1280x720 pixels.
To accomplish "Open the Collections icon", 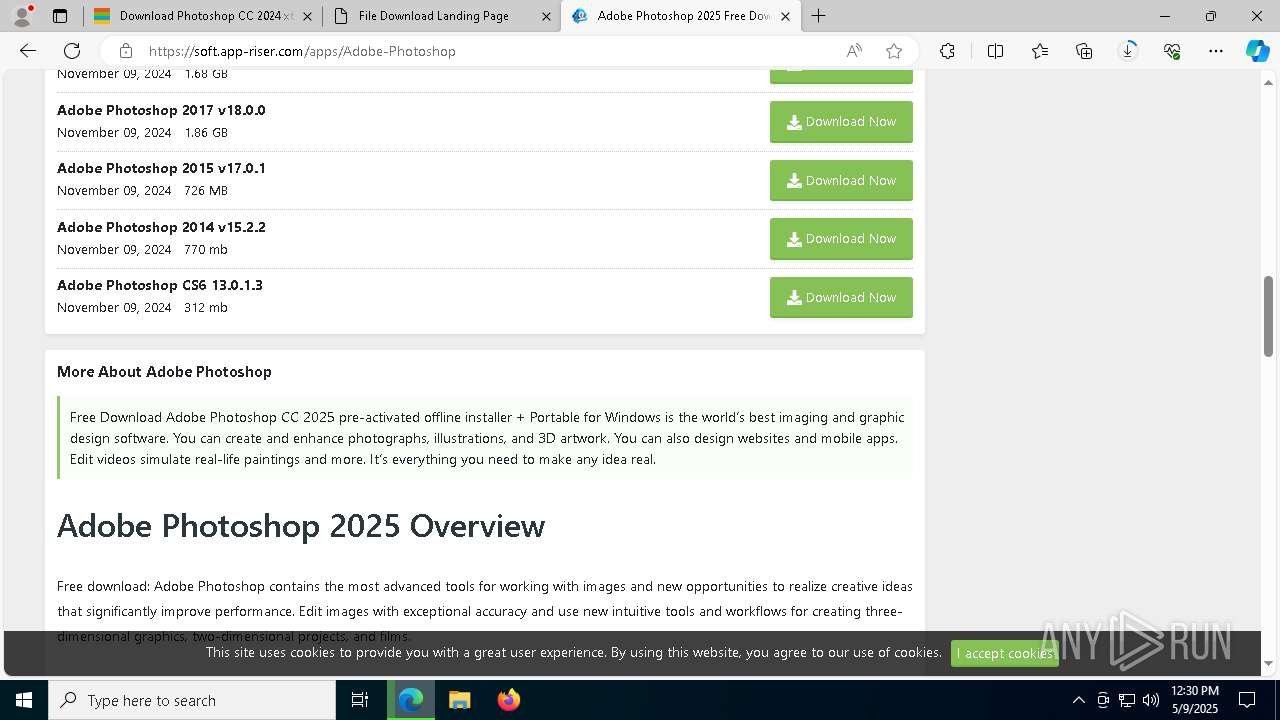I will click(x=1084, y=51).
